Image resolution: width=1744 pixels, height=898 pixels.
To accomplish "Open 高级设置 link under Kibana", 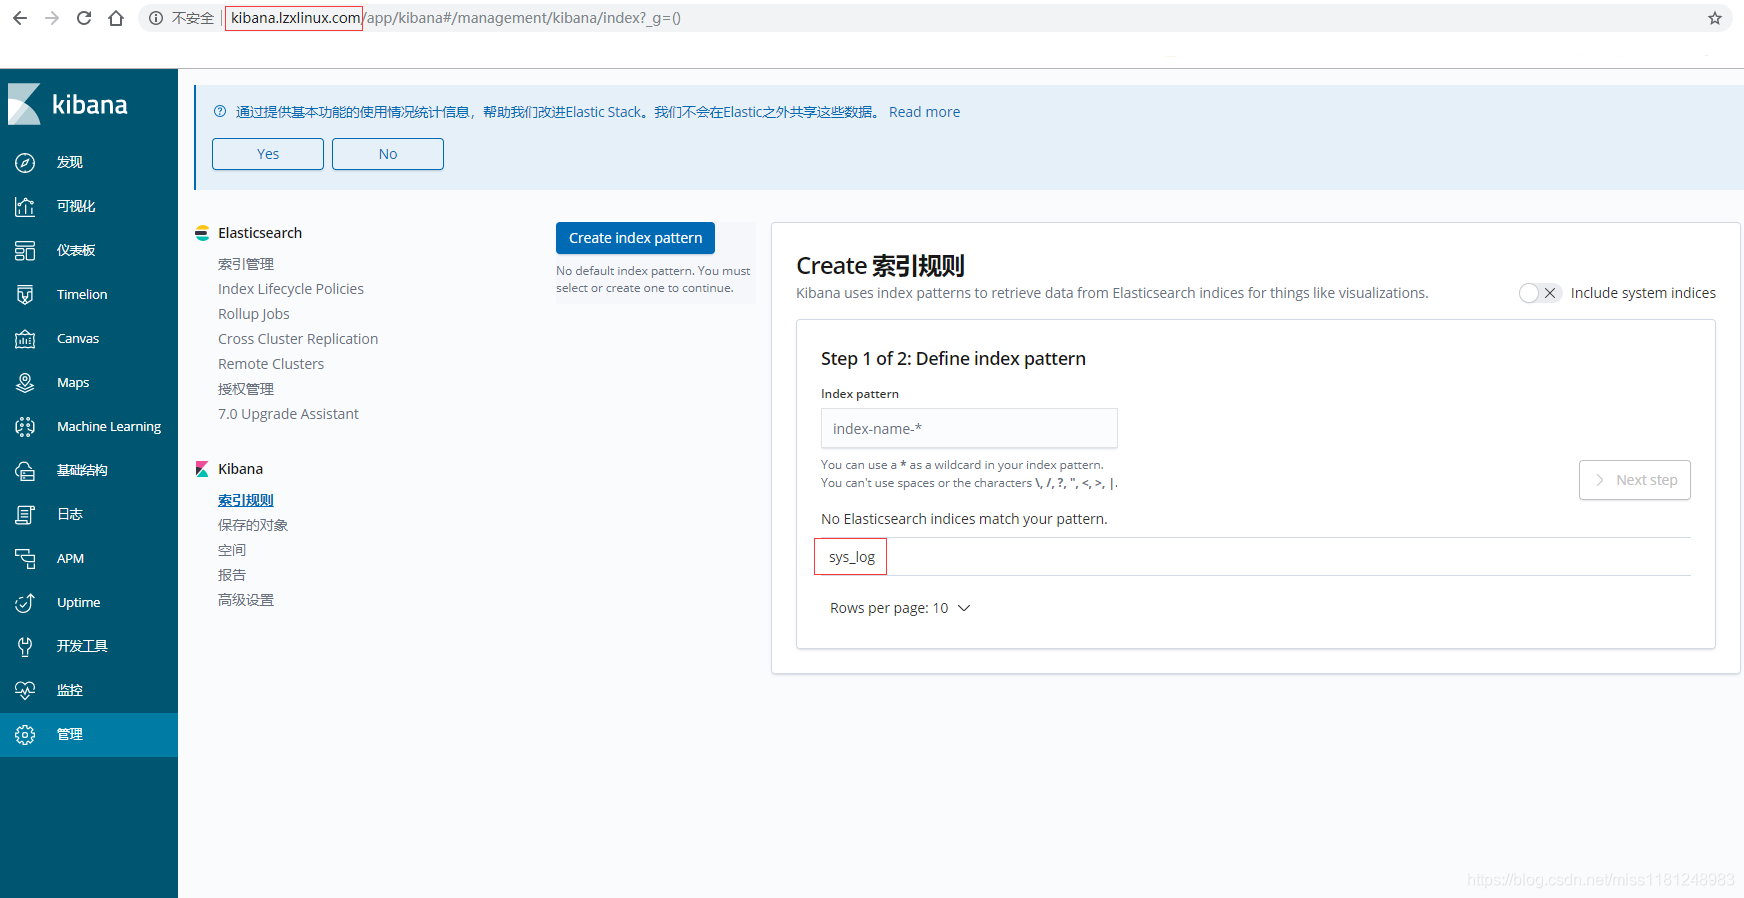I will click(x=246, y=600).
